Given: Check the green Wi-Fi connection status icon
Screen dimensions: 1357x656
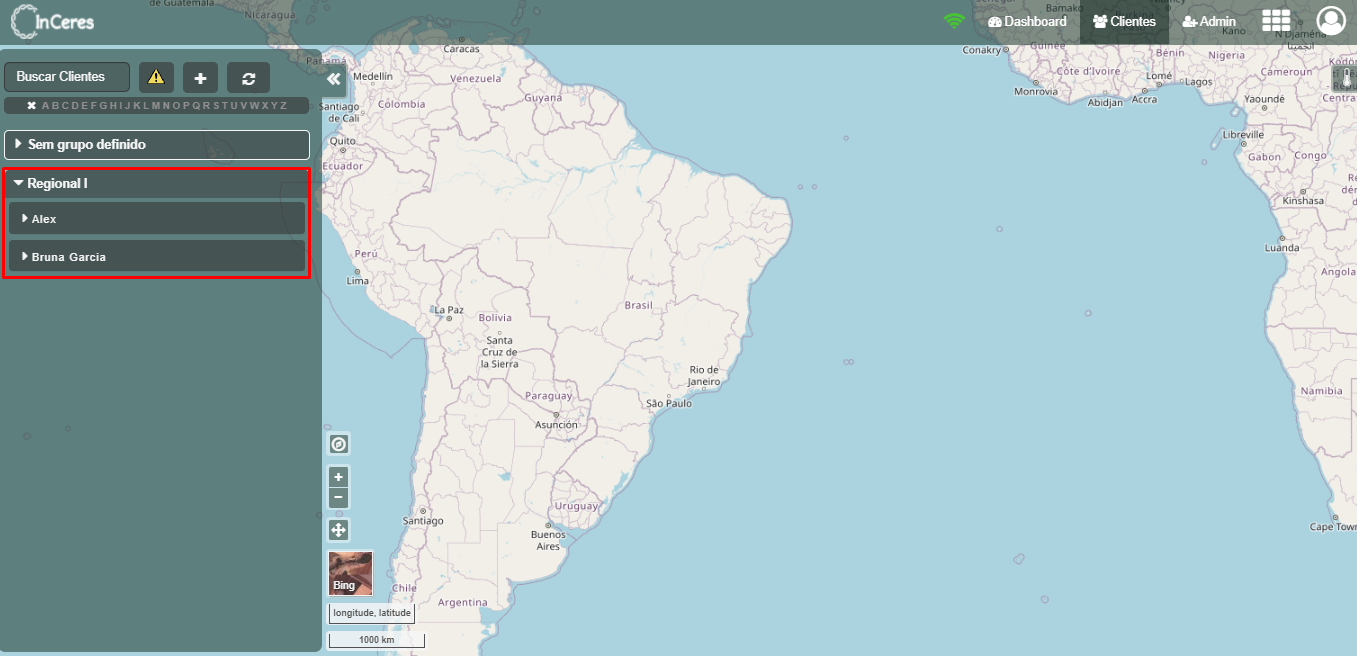Looking at the screenshot, I should [x=955, y=21].
